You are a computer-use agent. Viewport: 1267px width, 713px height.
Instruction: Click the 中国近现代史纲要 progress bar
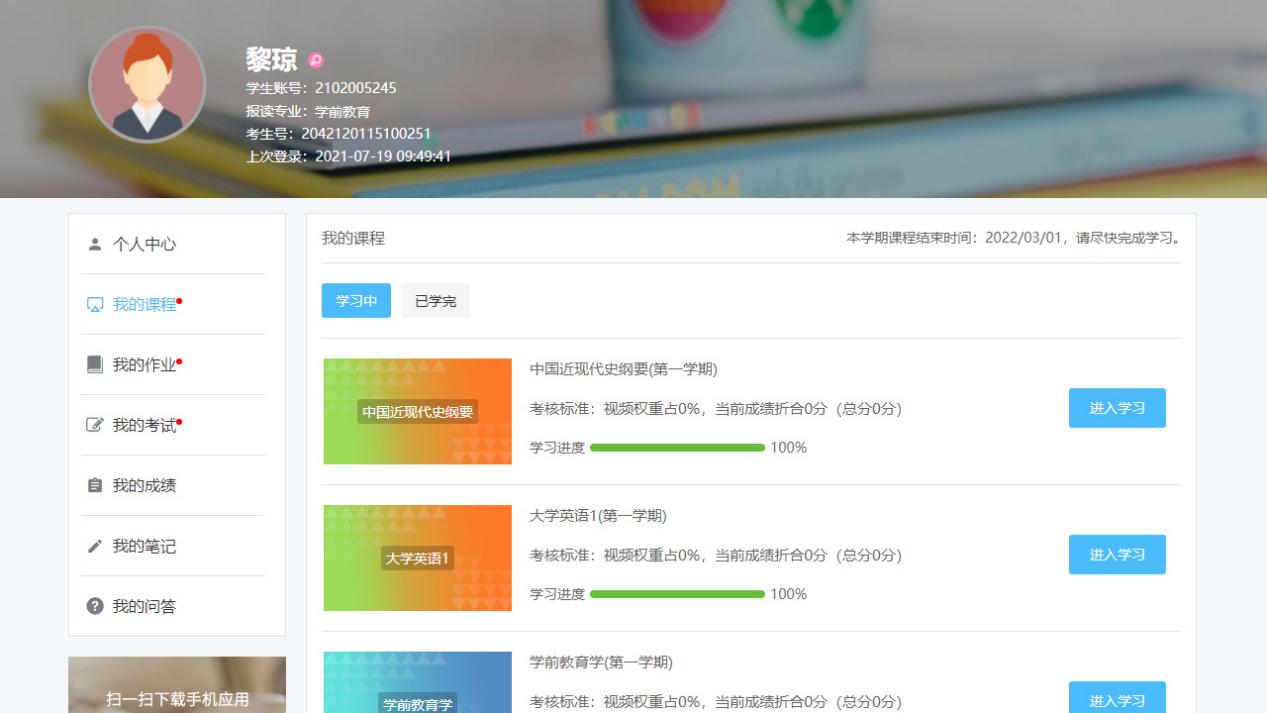click(x=677, y=448)
